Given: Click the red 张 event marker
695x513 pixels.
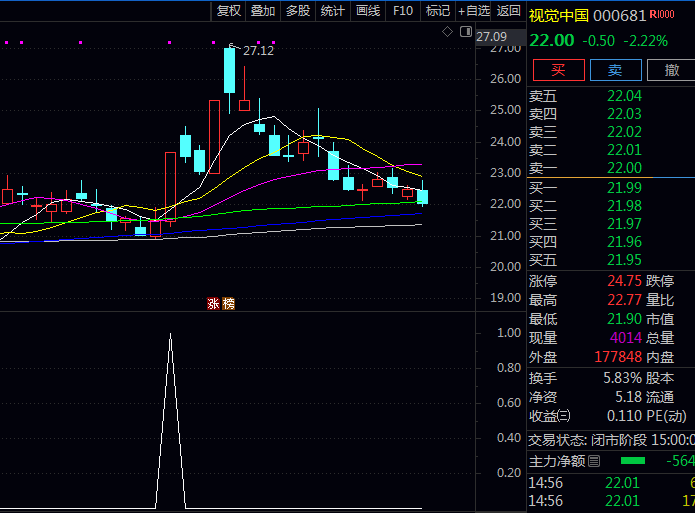Looking at the screenshot, I should coord(213,304).
